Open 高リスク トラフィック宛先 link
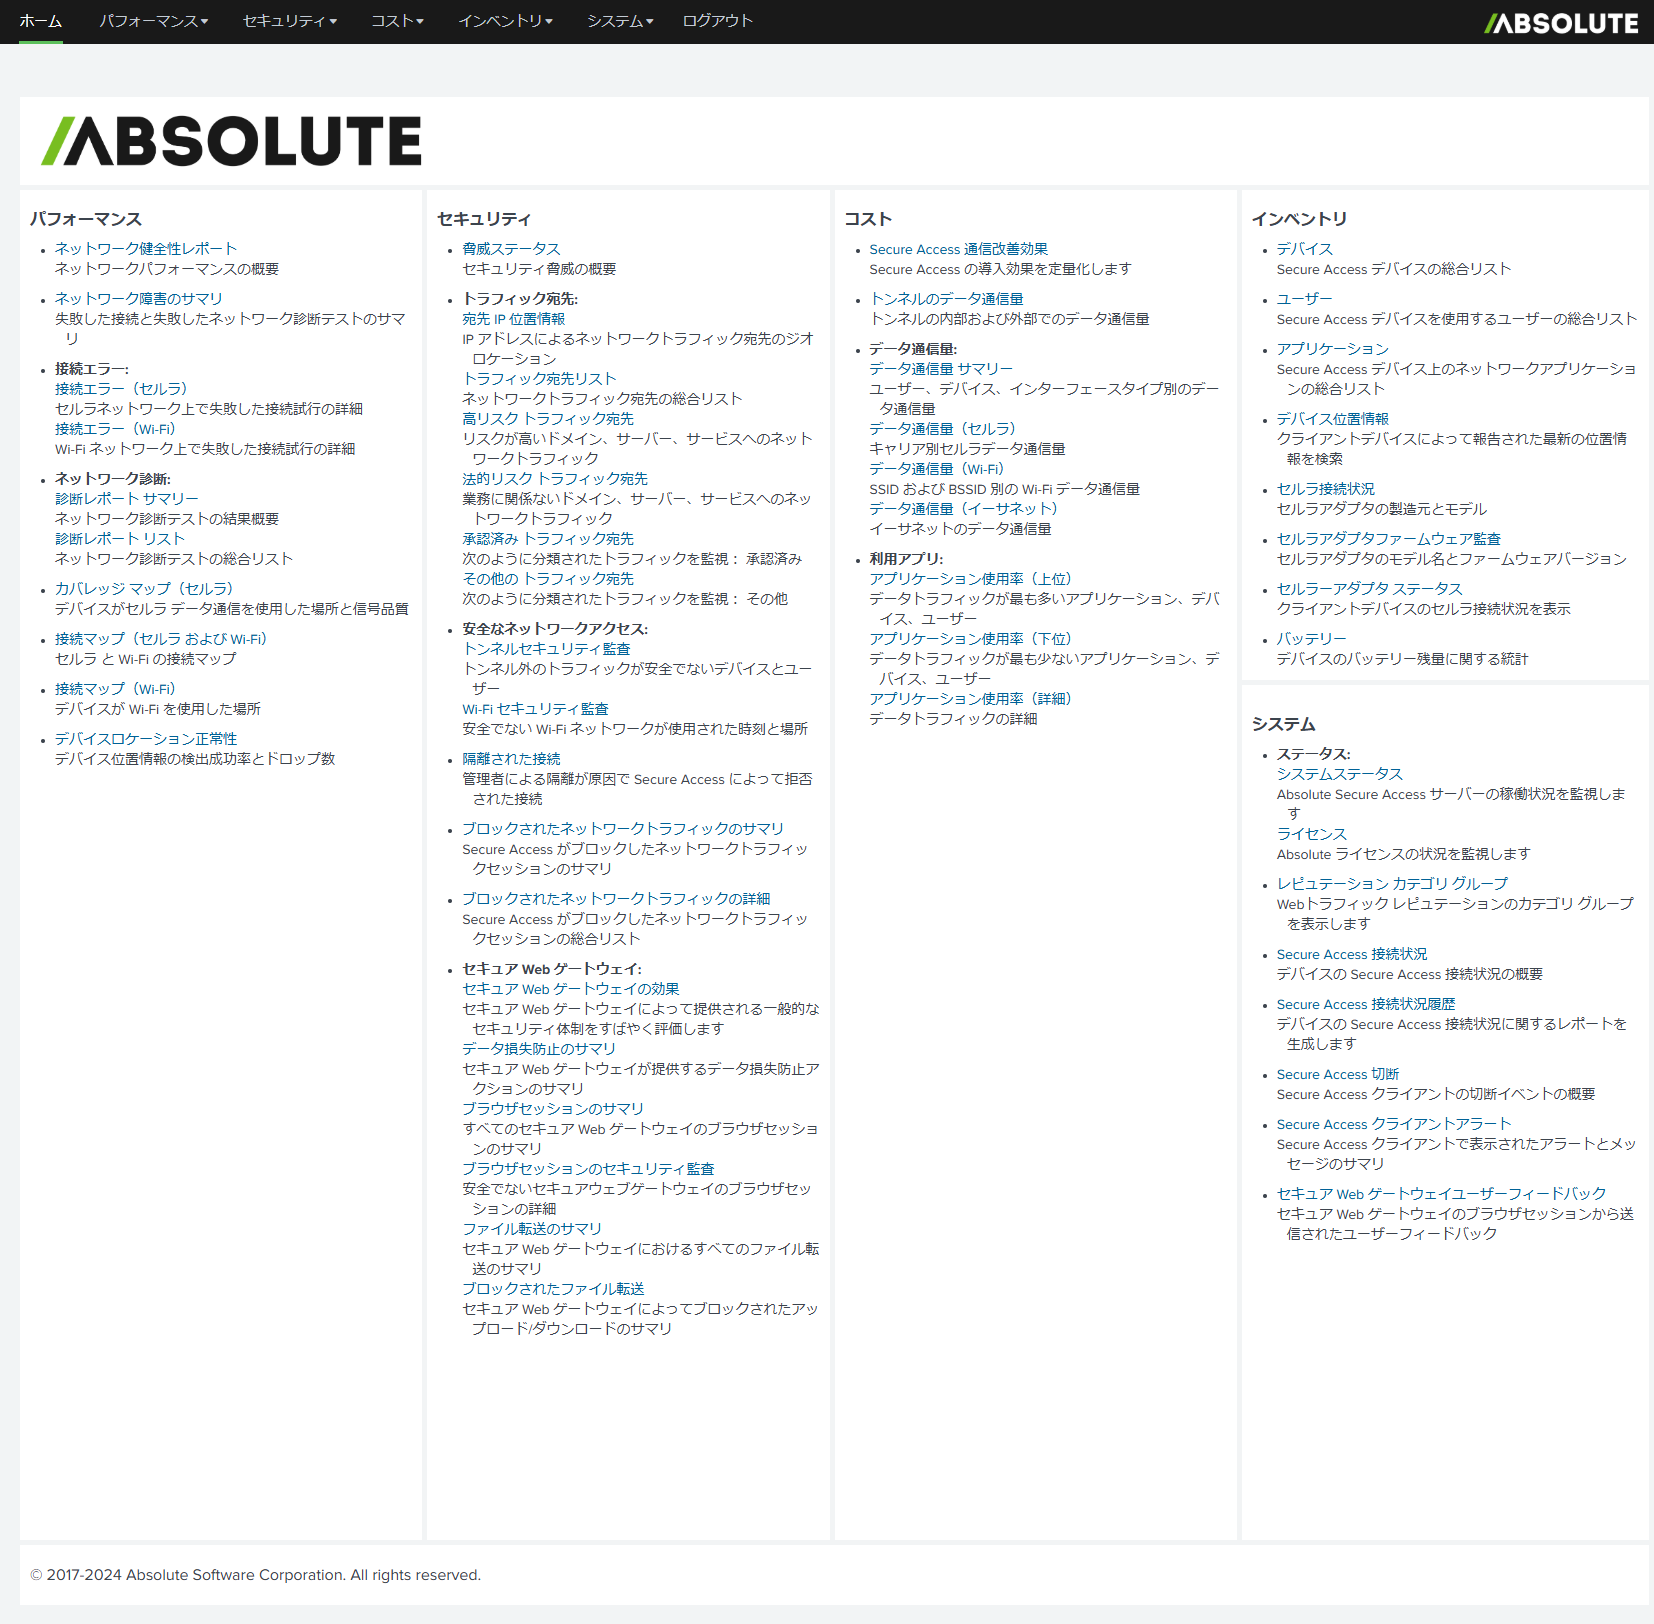 pyautogui.click(x=548, y=419)
